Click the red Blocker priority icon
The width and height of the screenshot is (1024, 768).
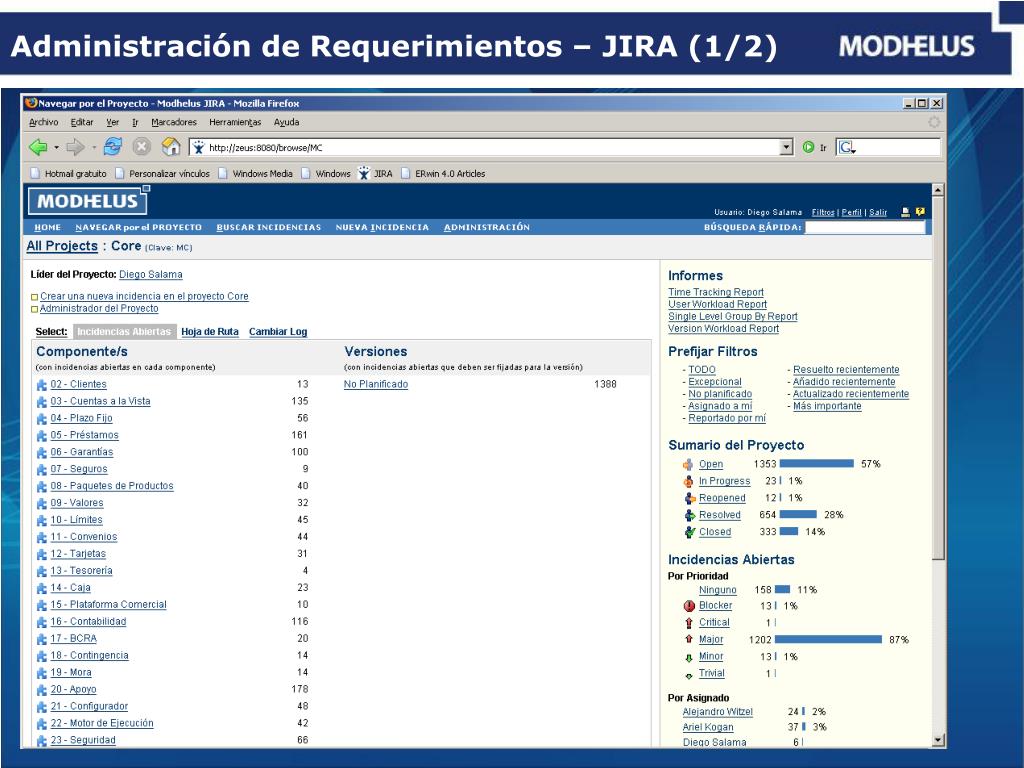689,606
